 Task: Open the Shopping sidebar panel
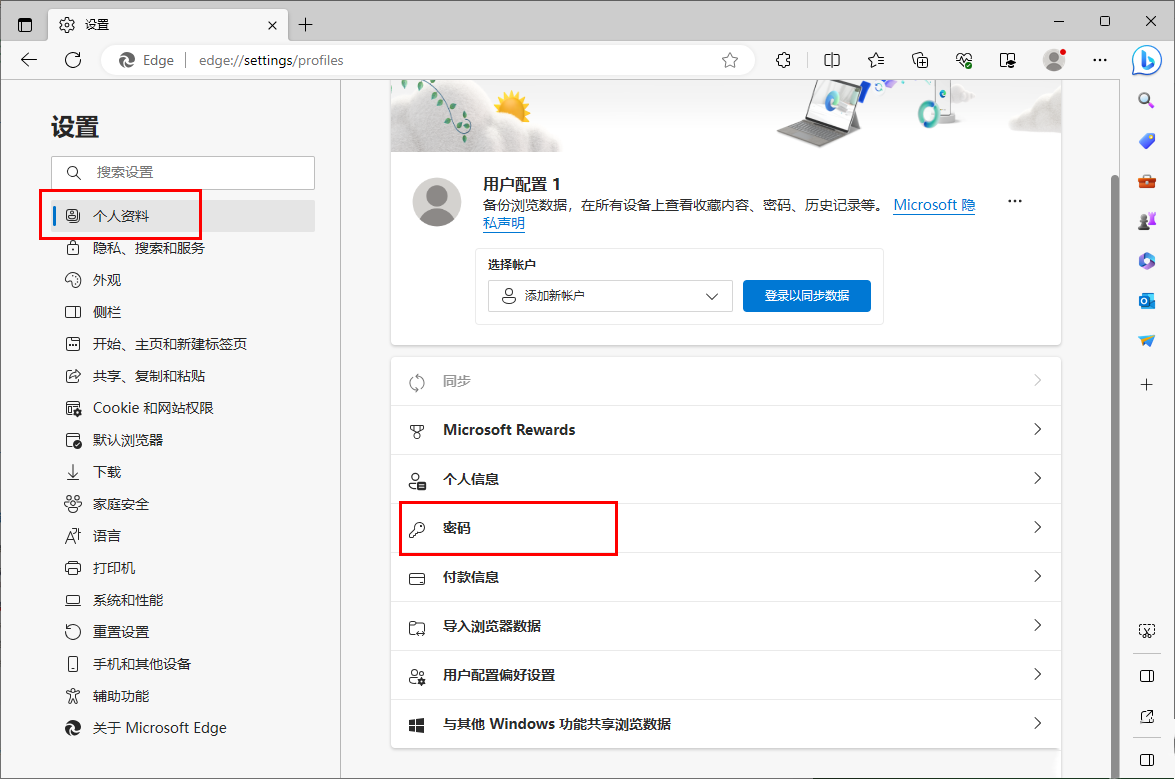[x=1146, y=140]
